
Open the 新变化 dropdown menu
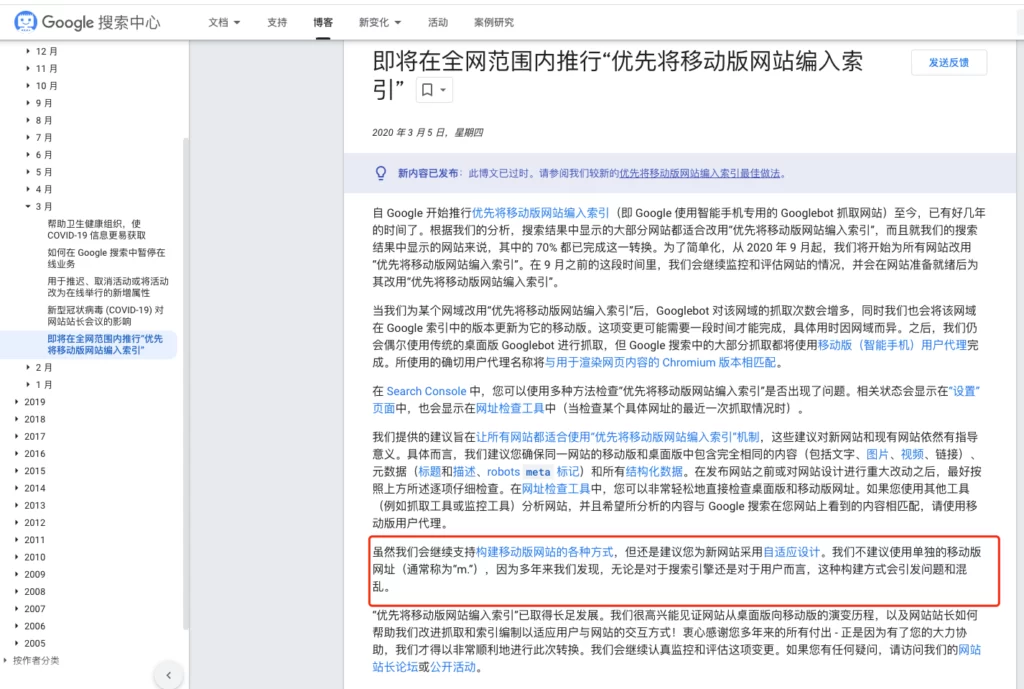click(x=379, y=22)
